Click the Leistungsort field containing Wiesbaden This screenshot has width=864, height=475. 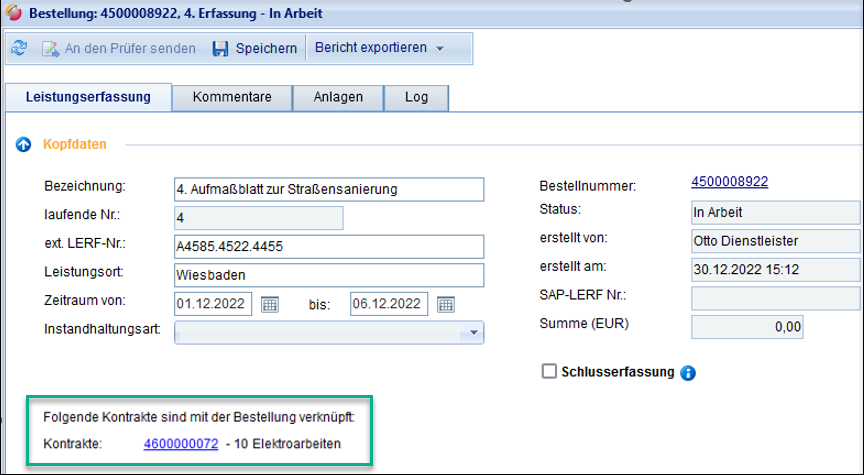pyautogui.click(x=328, y=275)
